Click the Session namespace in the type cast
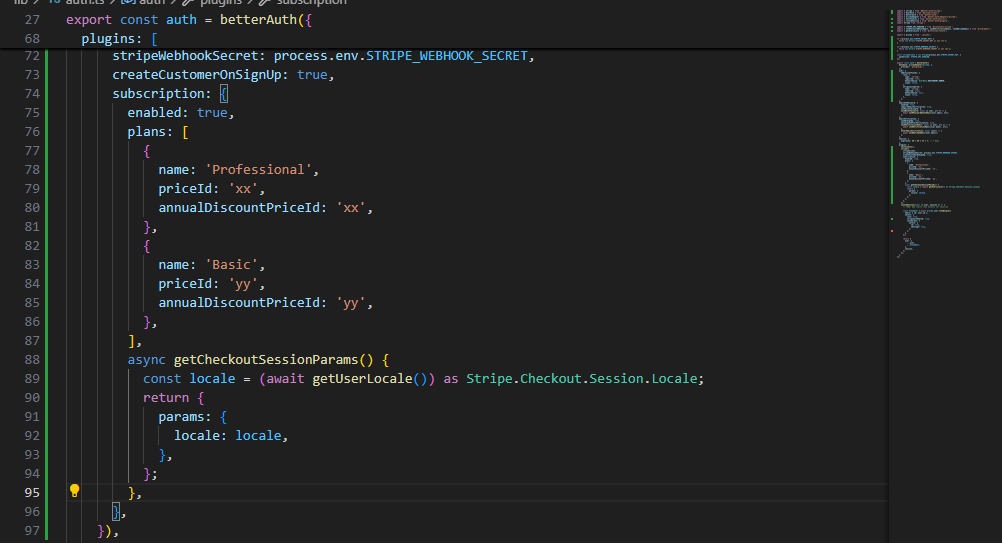The width and height of the screenshot is (1002, 543). click(x=616, y=379)
